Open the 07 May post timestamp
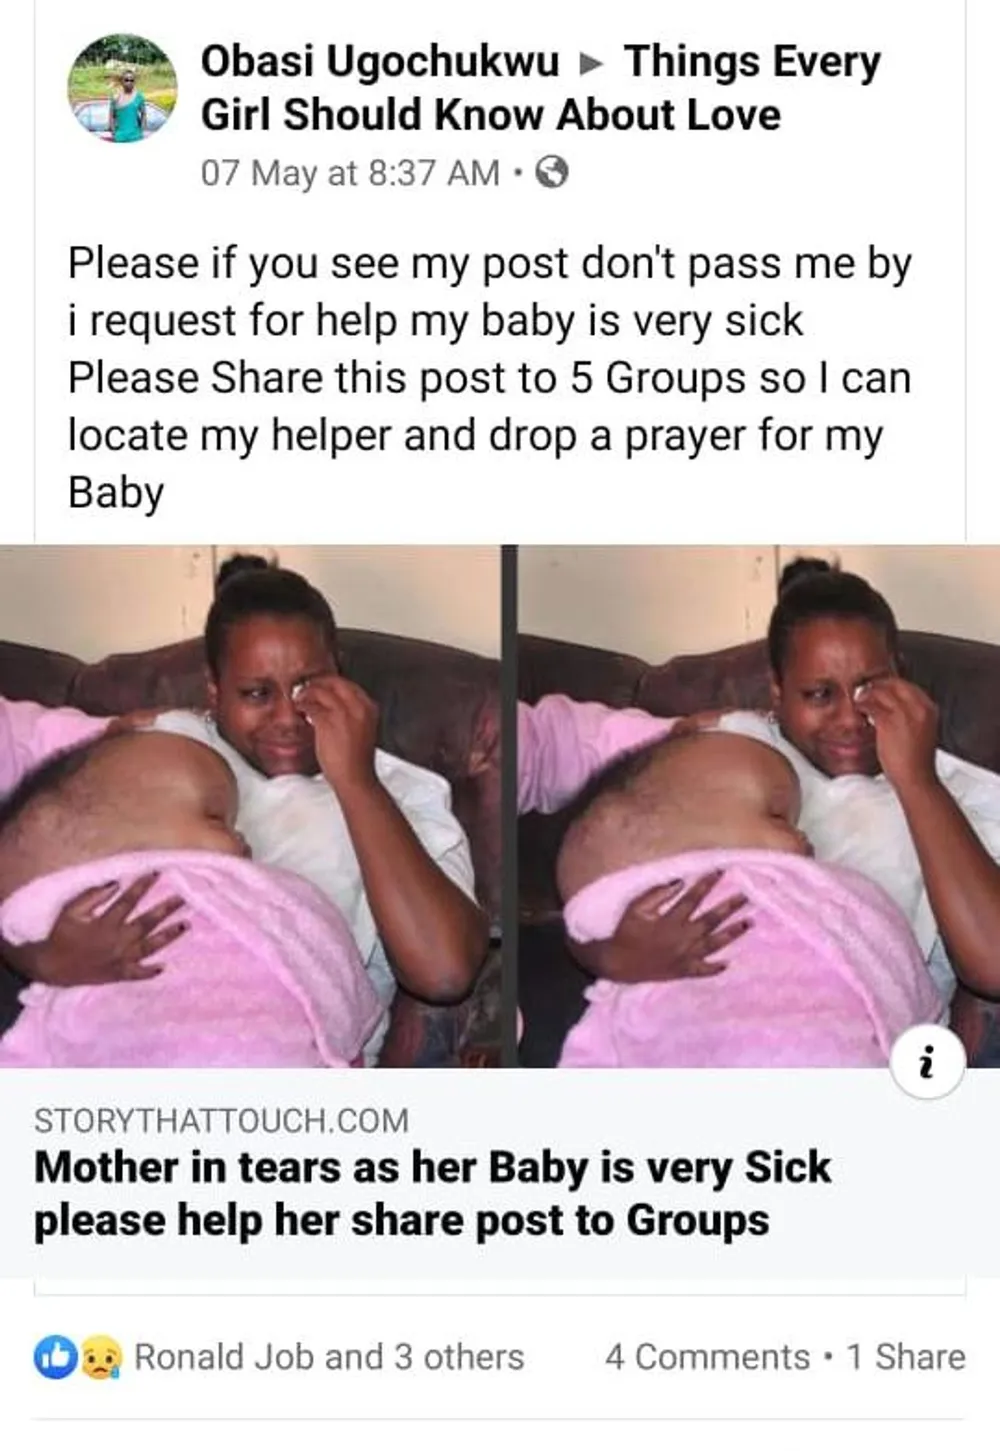Image resolution: width=1000 pixels, height=1451 pixels. 350,173
